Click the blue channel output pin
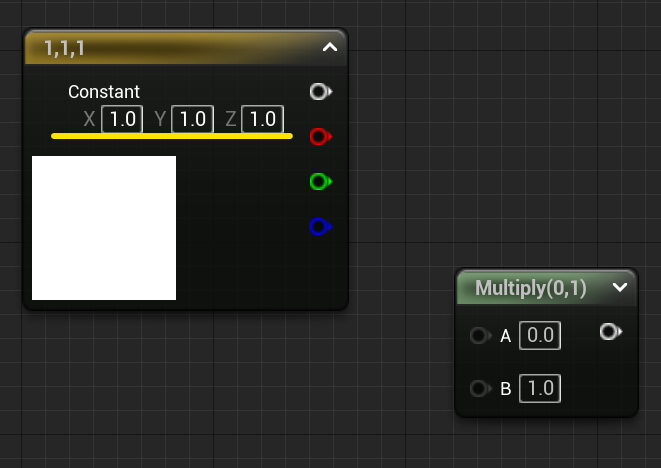 pos(320,226)
